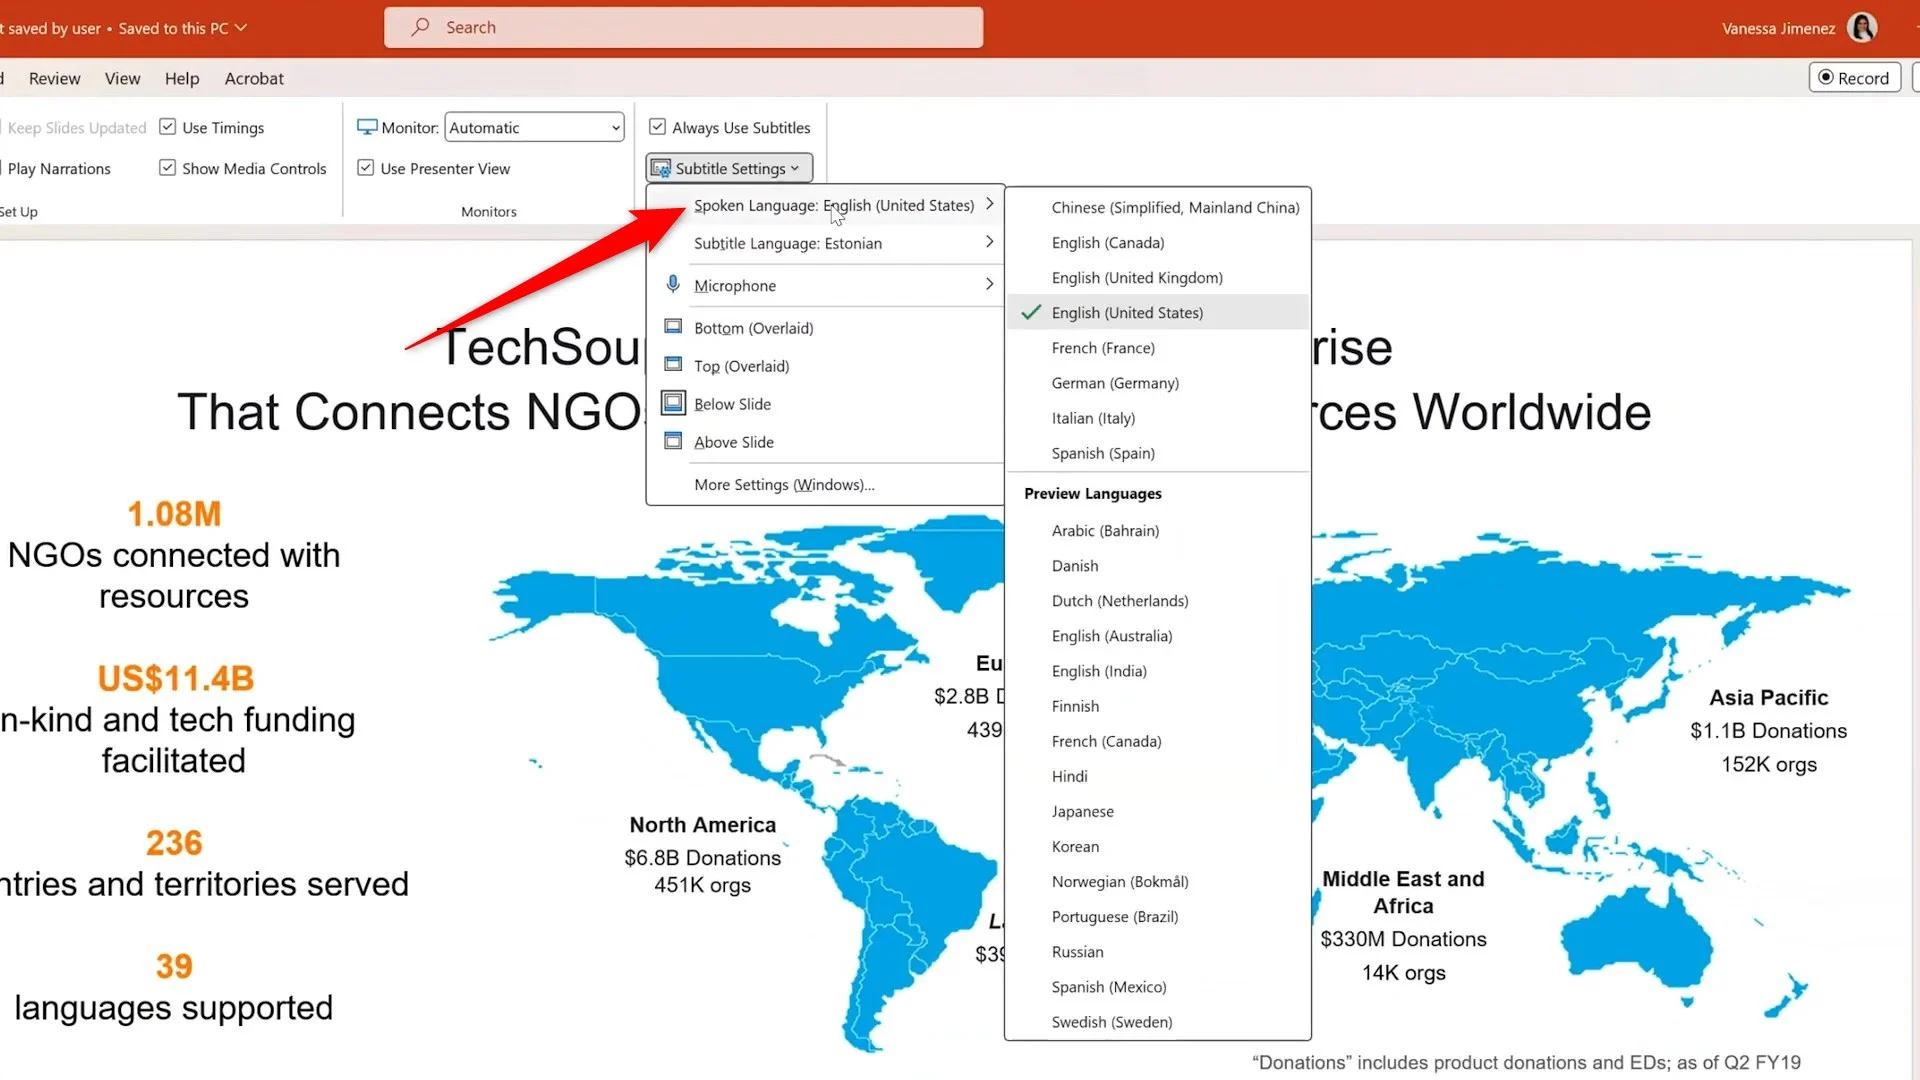Click the Monitor Automatic dropdown
Screen dimensions: 1920x1080
point(534,127)
